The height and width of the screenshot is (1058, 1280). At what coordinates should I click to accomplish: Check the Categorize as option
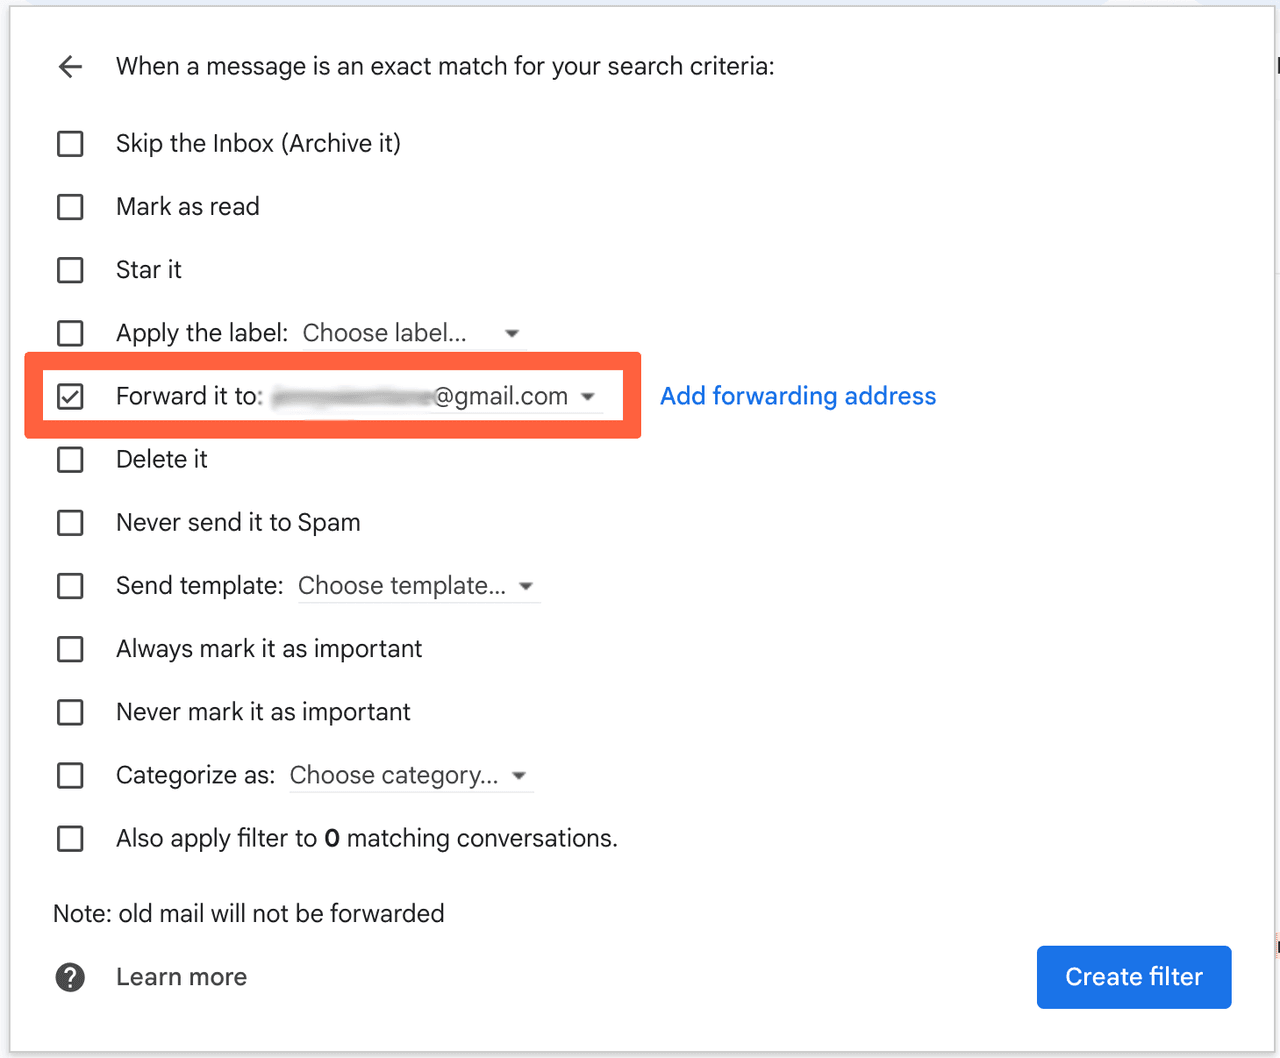tap(70, 775)
